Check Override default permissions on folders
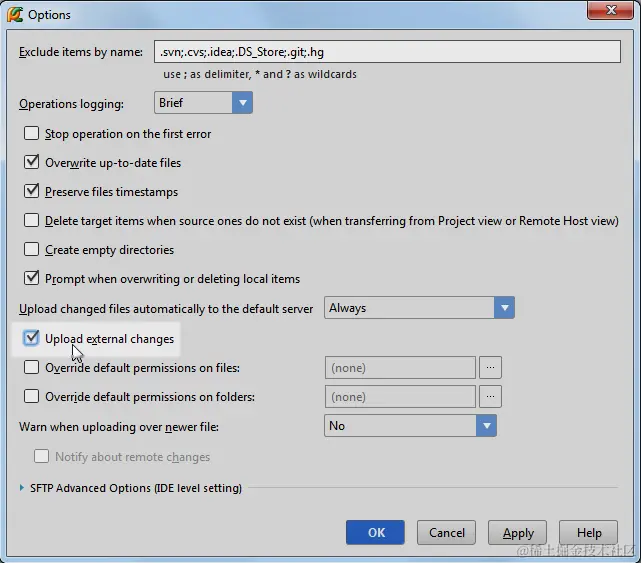The image size is (641, 563). point(31,397)
